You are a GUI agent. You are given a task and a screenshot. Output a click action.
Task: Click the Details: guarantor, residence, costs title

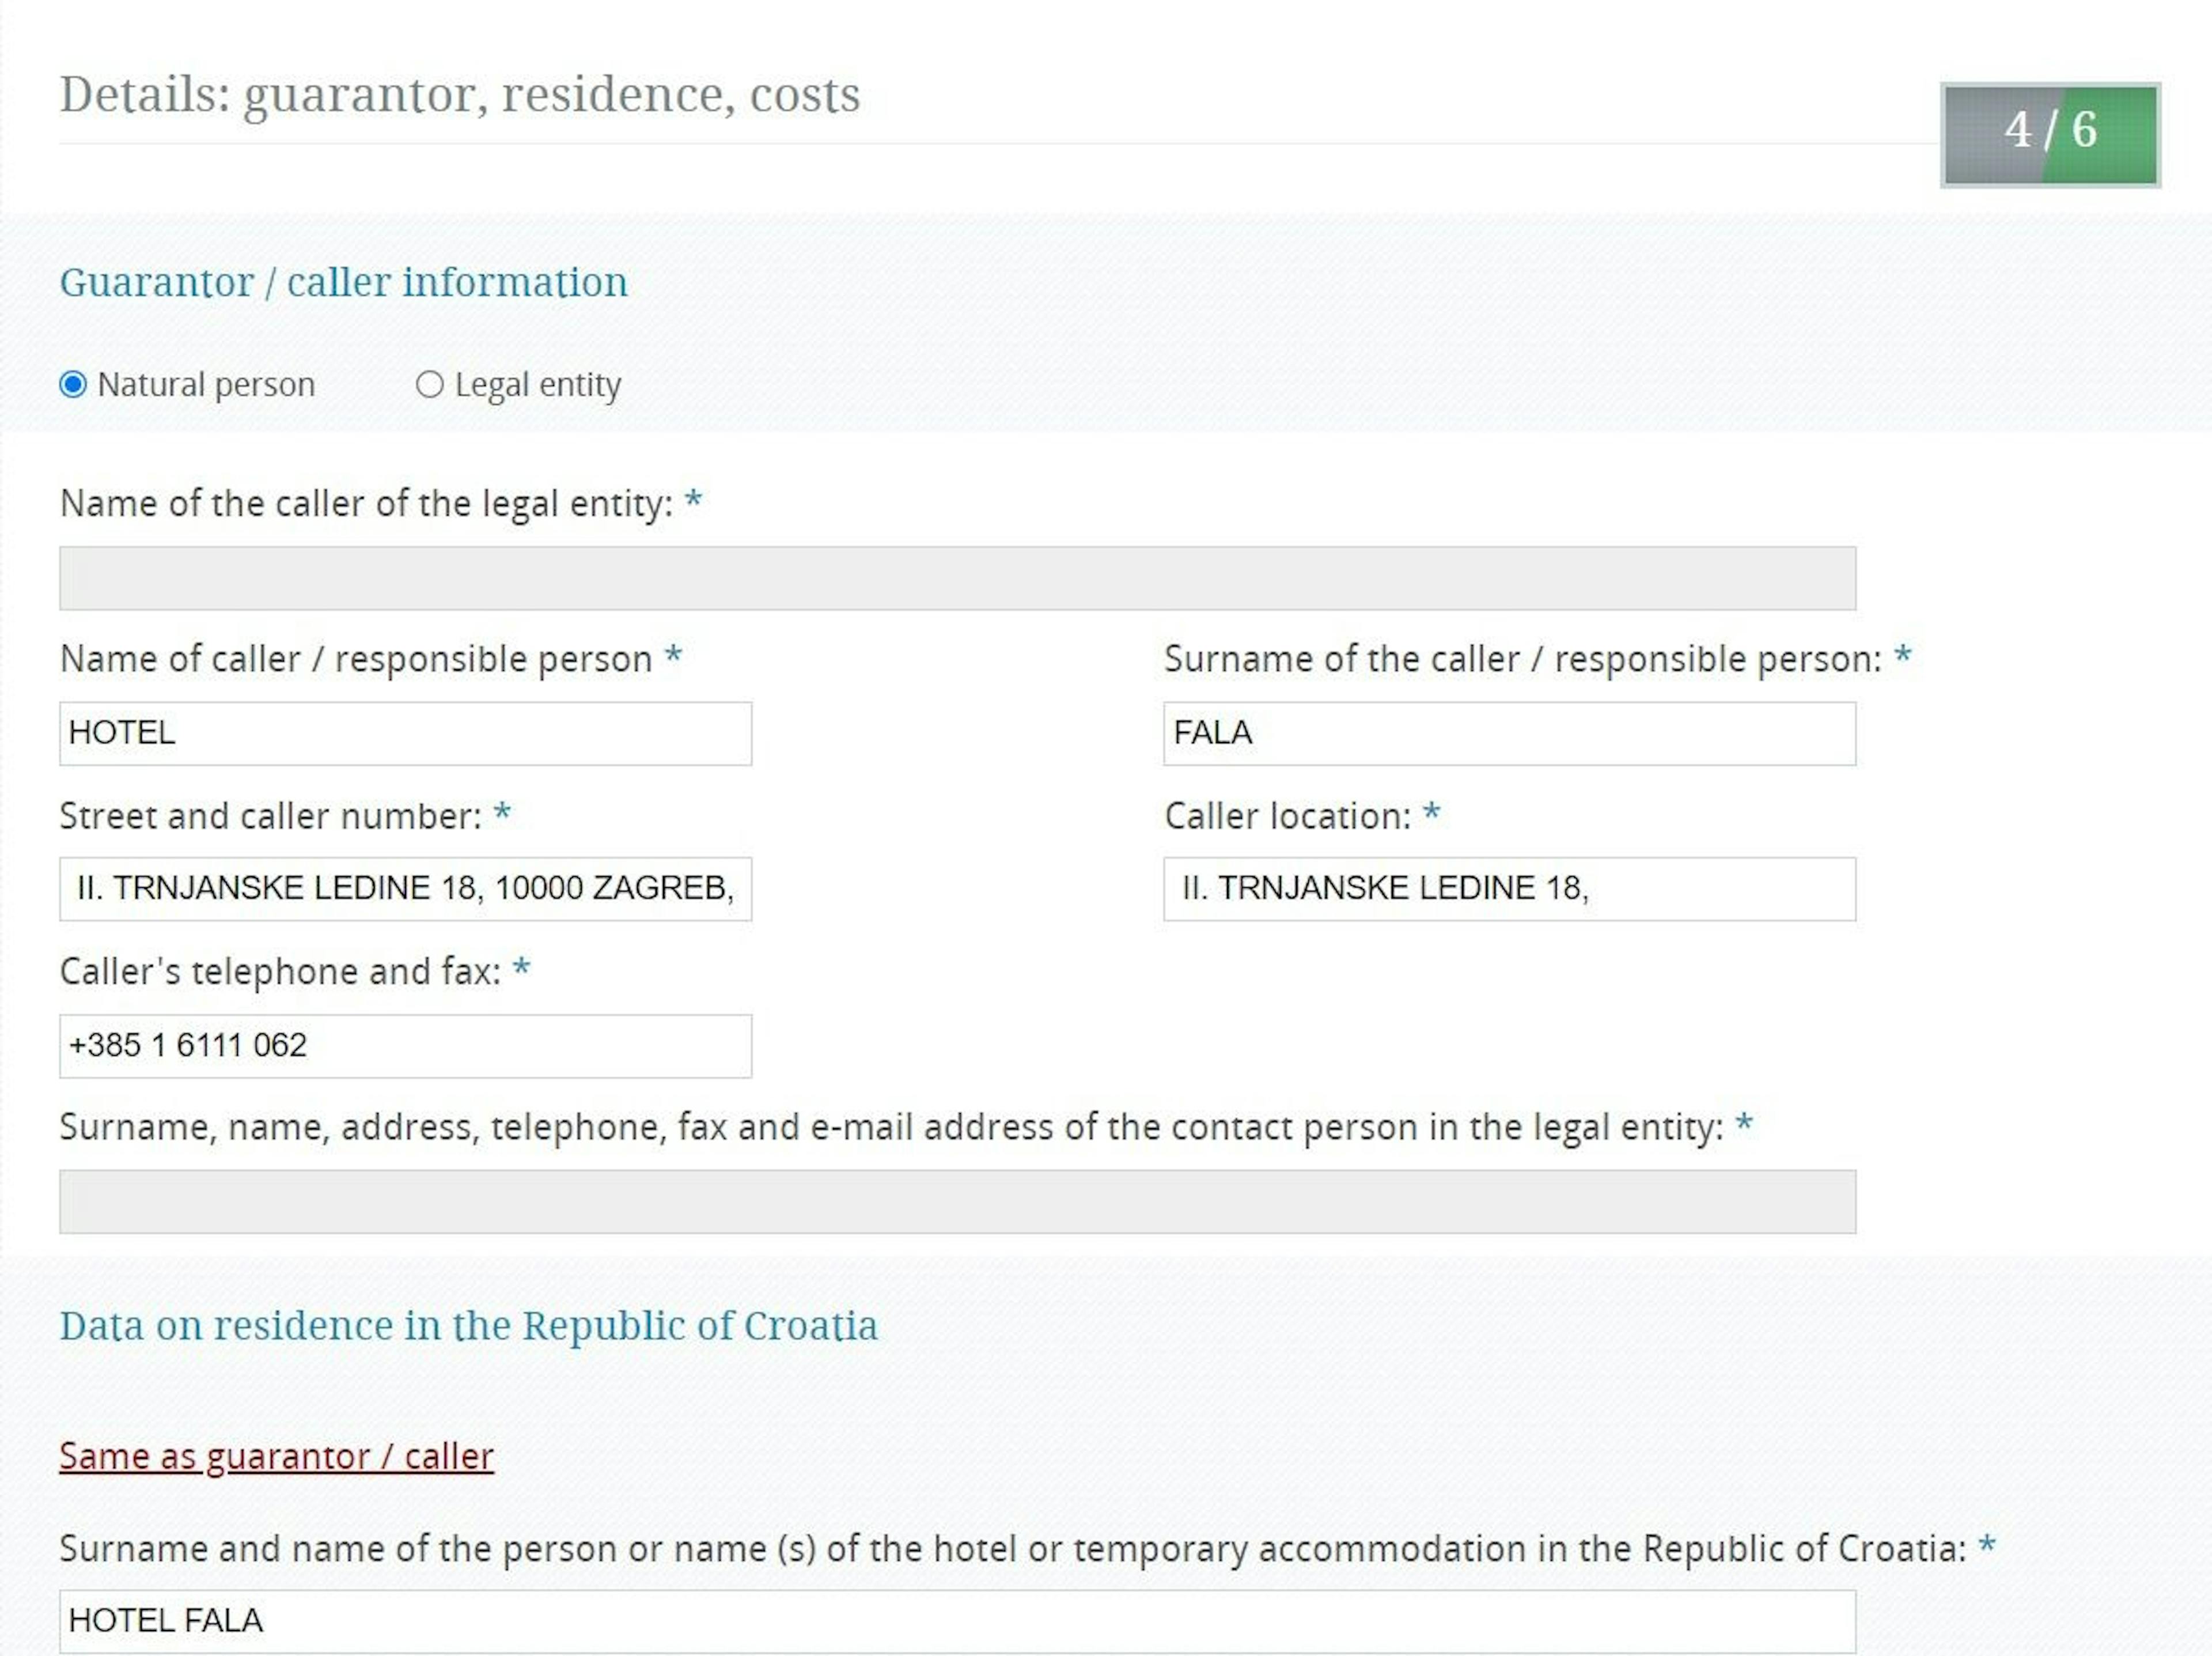[459, 96]
